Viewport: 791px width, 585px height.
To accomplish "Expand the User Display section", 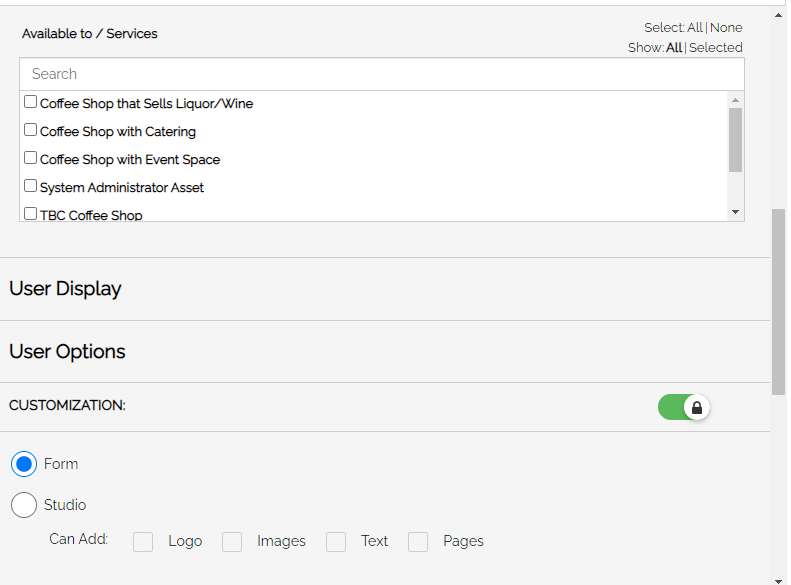I will click(x=385, y=289).
